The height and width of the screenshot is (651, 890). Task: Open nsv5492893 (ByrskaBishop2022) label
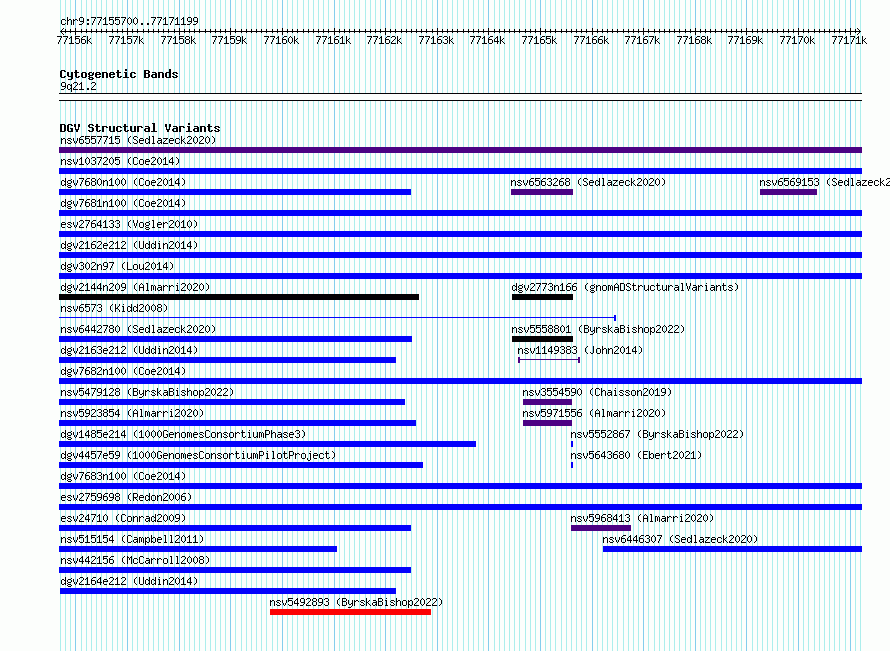tap(356, 602)
